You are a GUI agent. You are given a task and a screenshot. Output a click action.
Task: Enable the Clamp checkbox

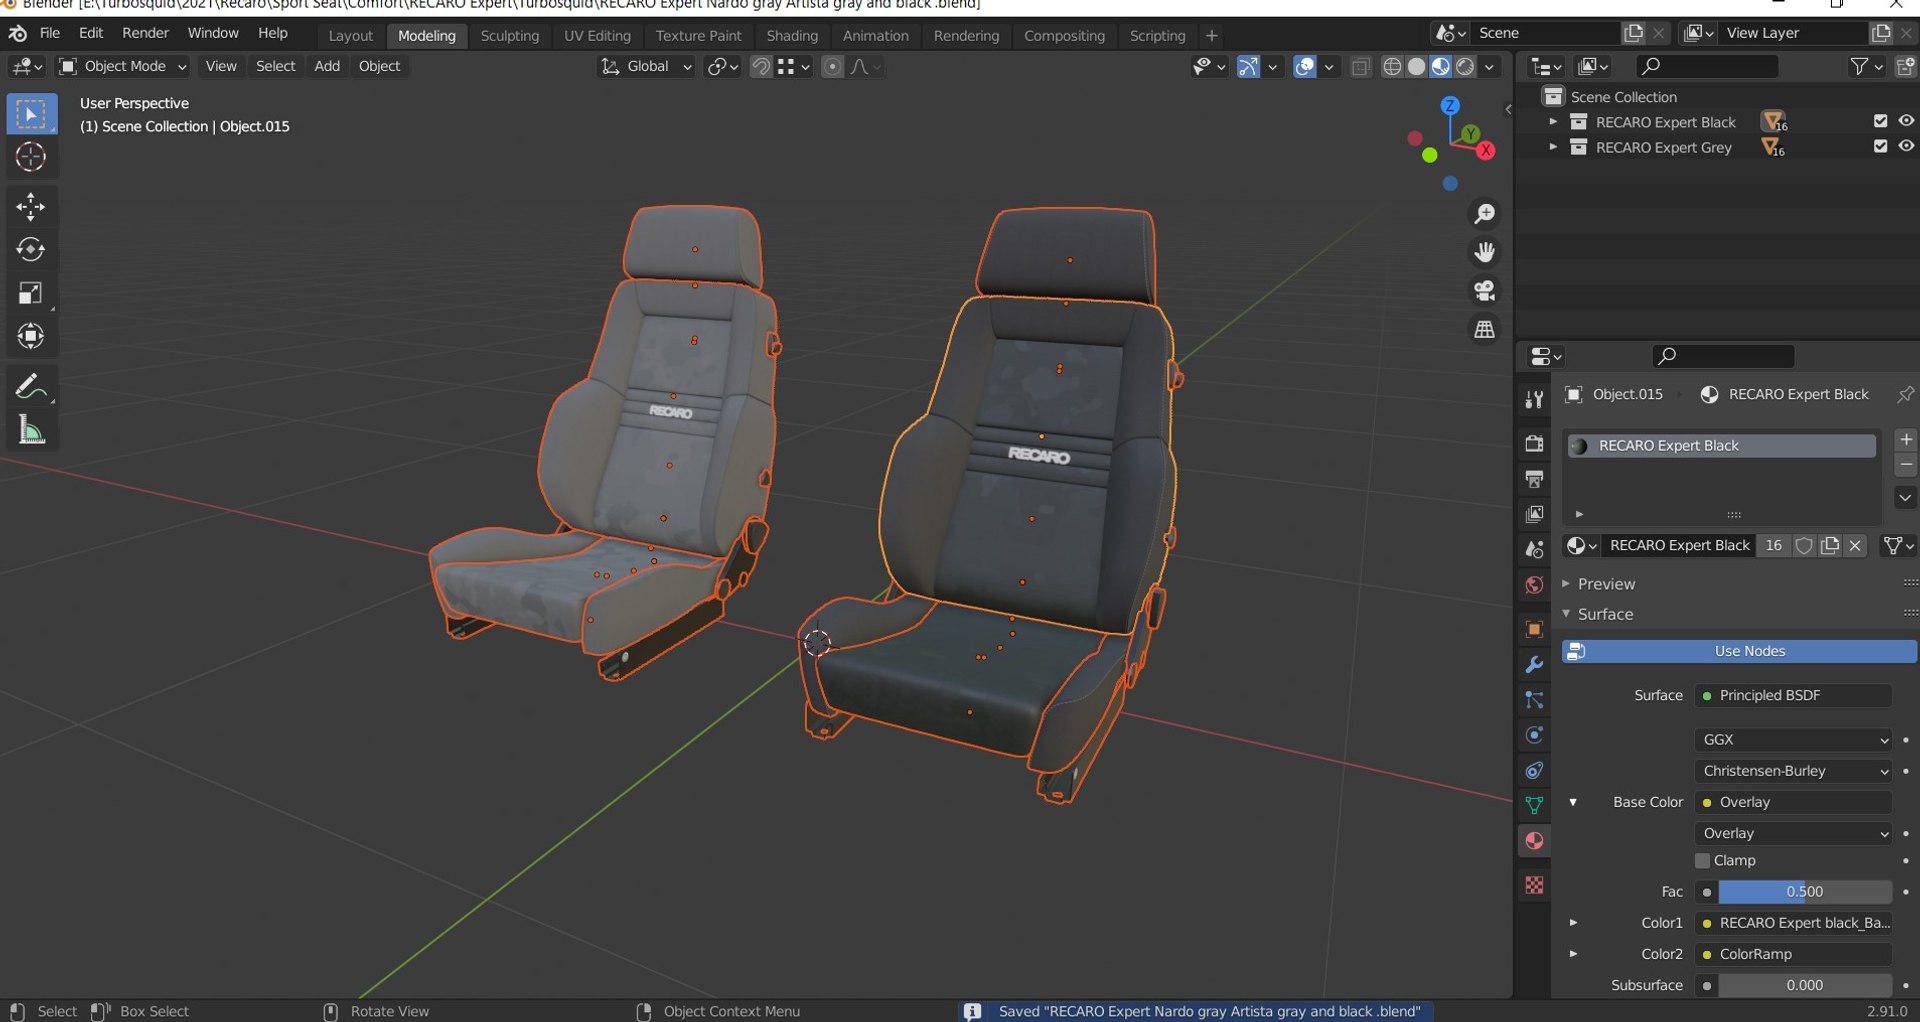click(x=1702, y=861)
